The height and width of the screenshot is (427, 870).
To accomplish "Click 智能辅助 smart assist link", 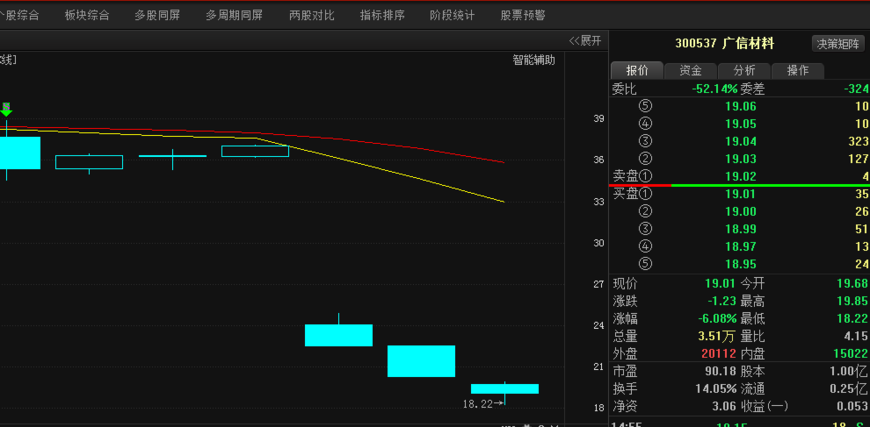I will 533,59.
